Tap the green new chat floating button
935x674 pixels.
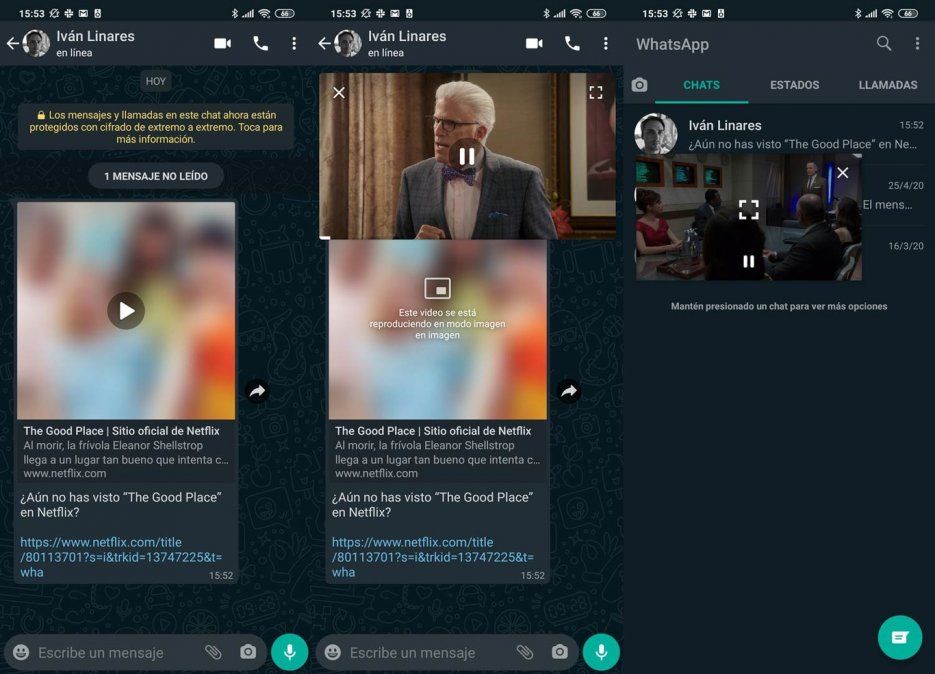(x=899, y=637)
